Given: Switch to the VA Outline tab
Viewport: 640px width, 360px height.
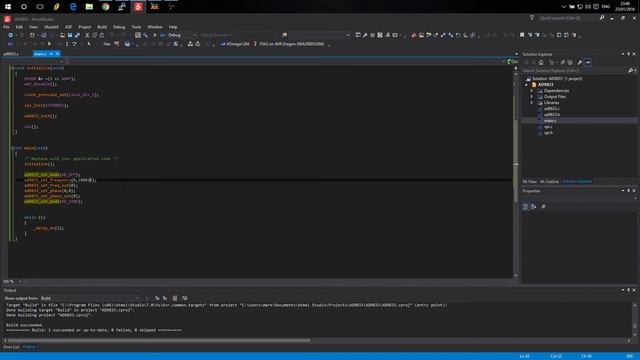Looking at the screenshot, I should (549, 182).
